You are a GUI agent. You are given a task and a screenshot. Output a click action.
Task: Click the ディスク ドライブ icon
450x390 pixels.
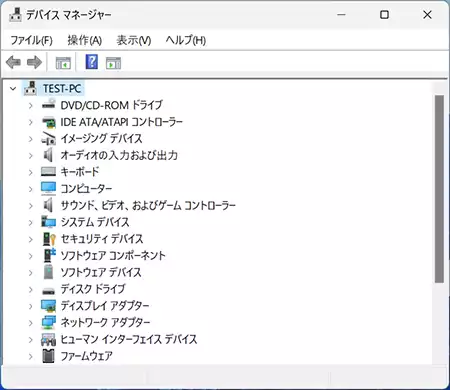coord(49,291)
